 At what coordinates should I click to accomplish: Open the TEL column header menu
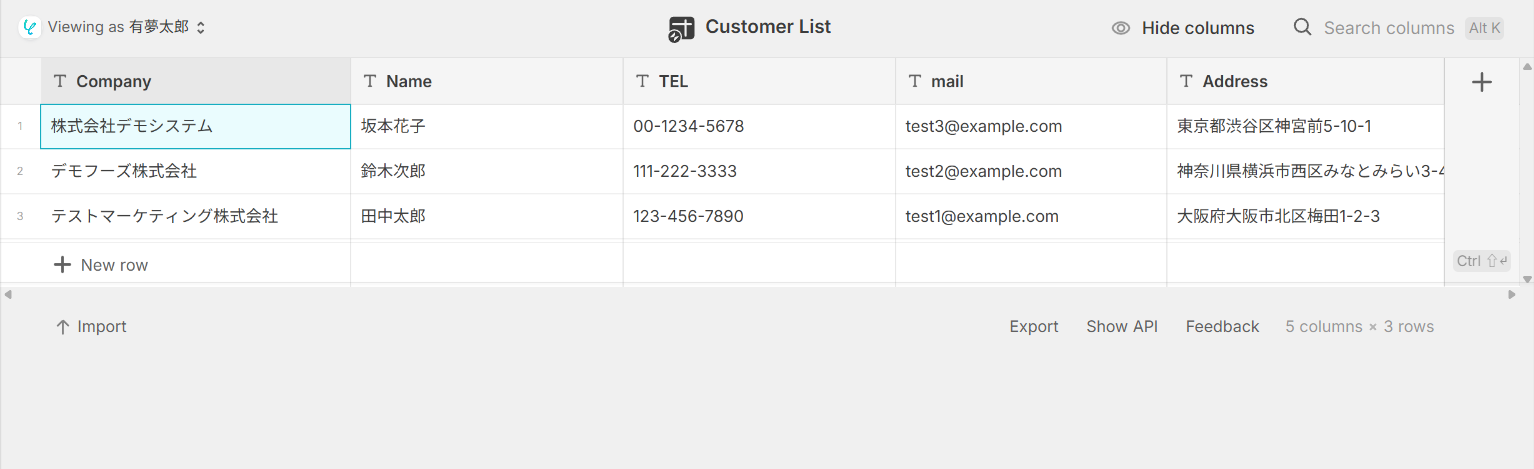[758, 82]
